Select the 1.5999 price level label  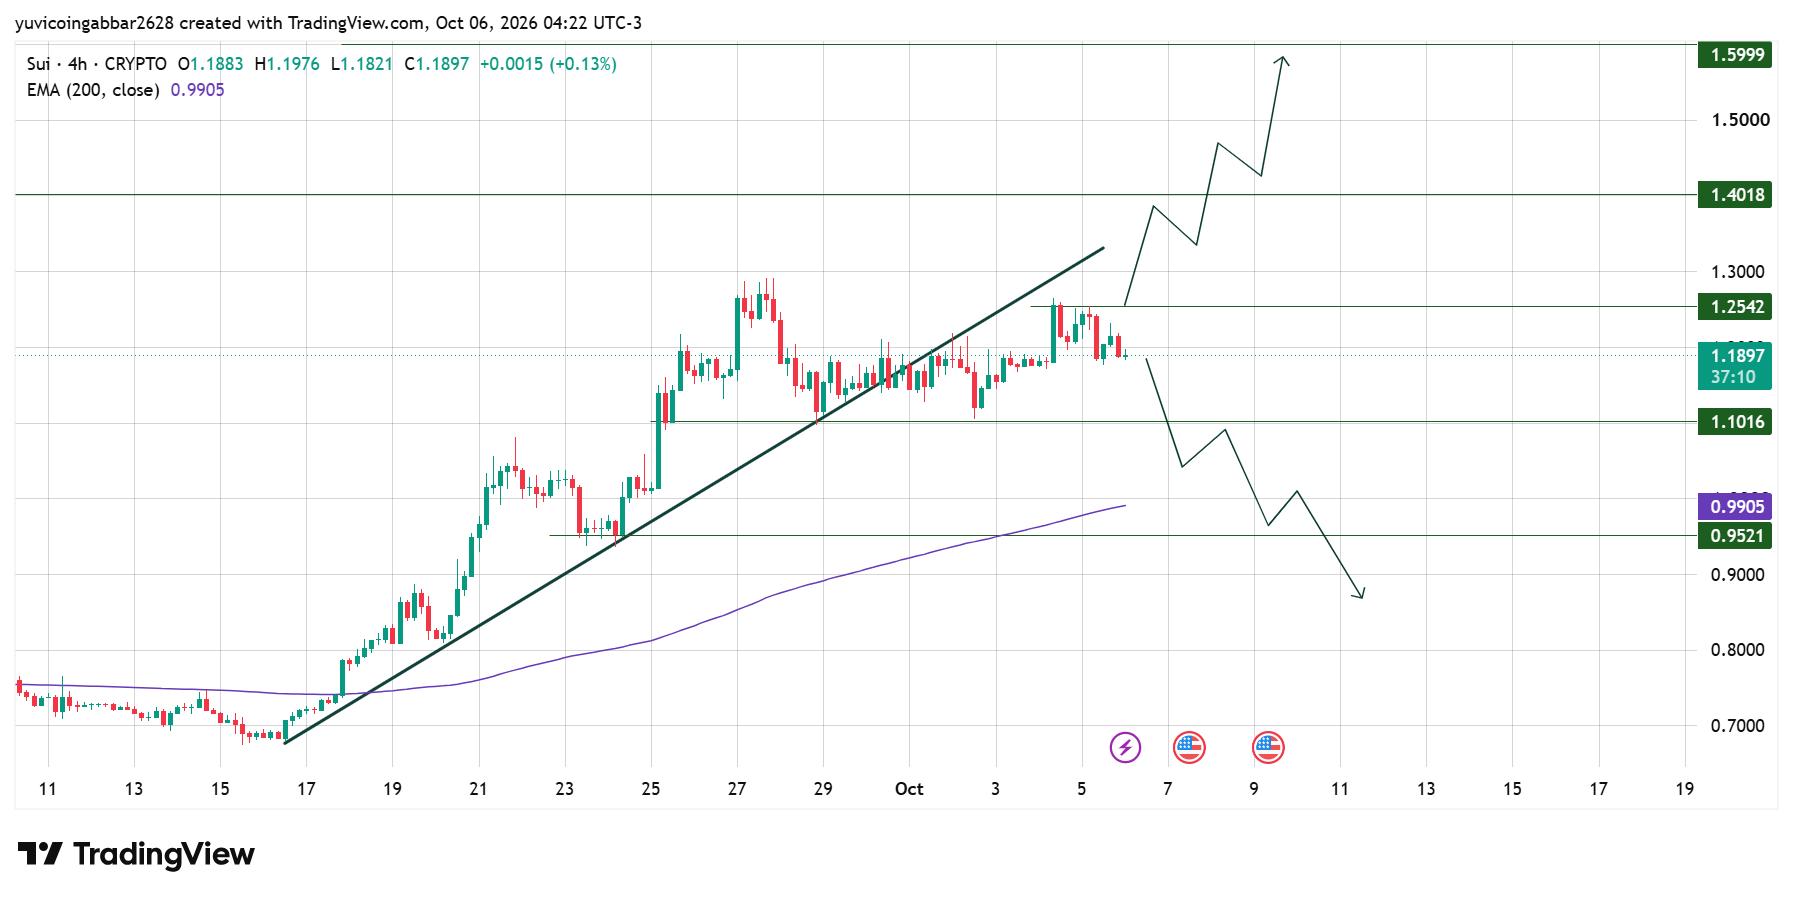coord(1735,55)
